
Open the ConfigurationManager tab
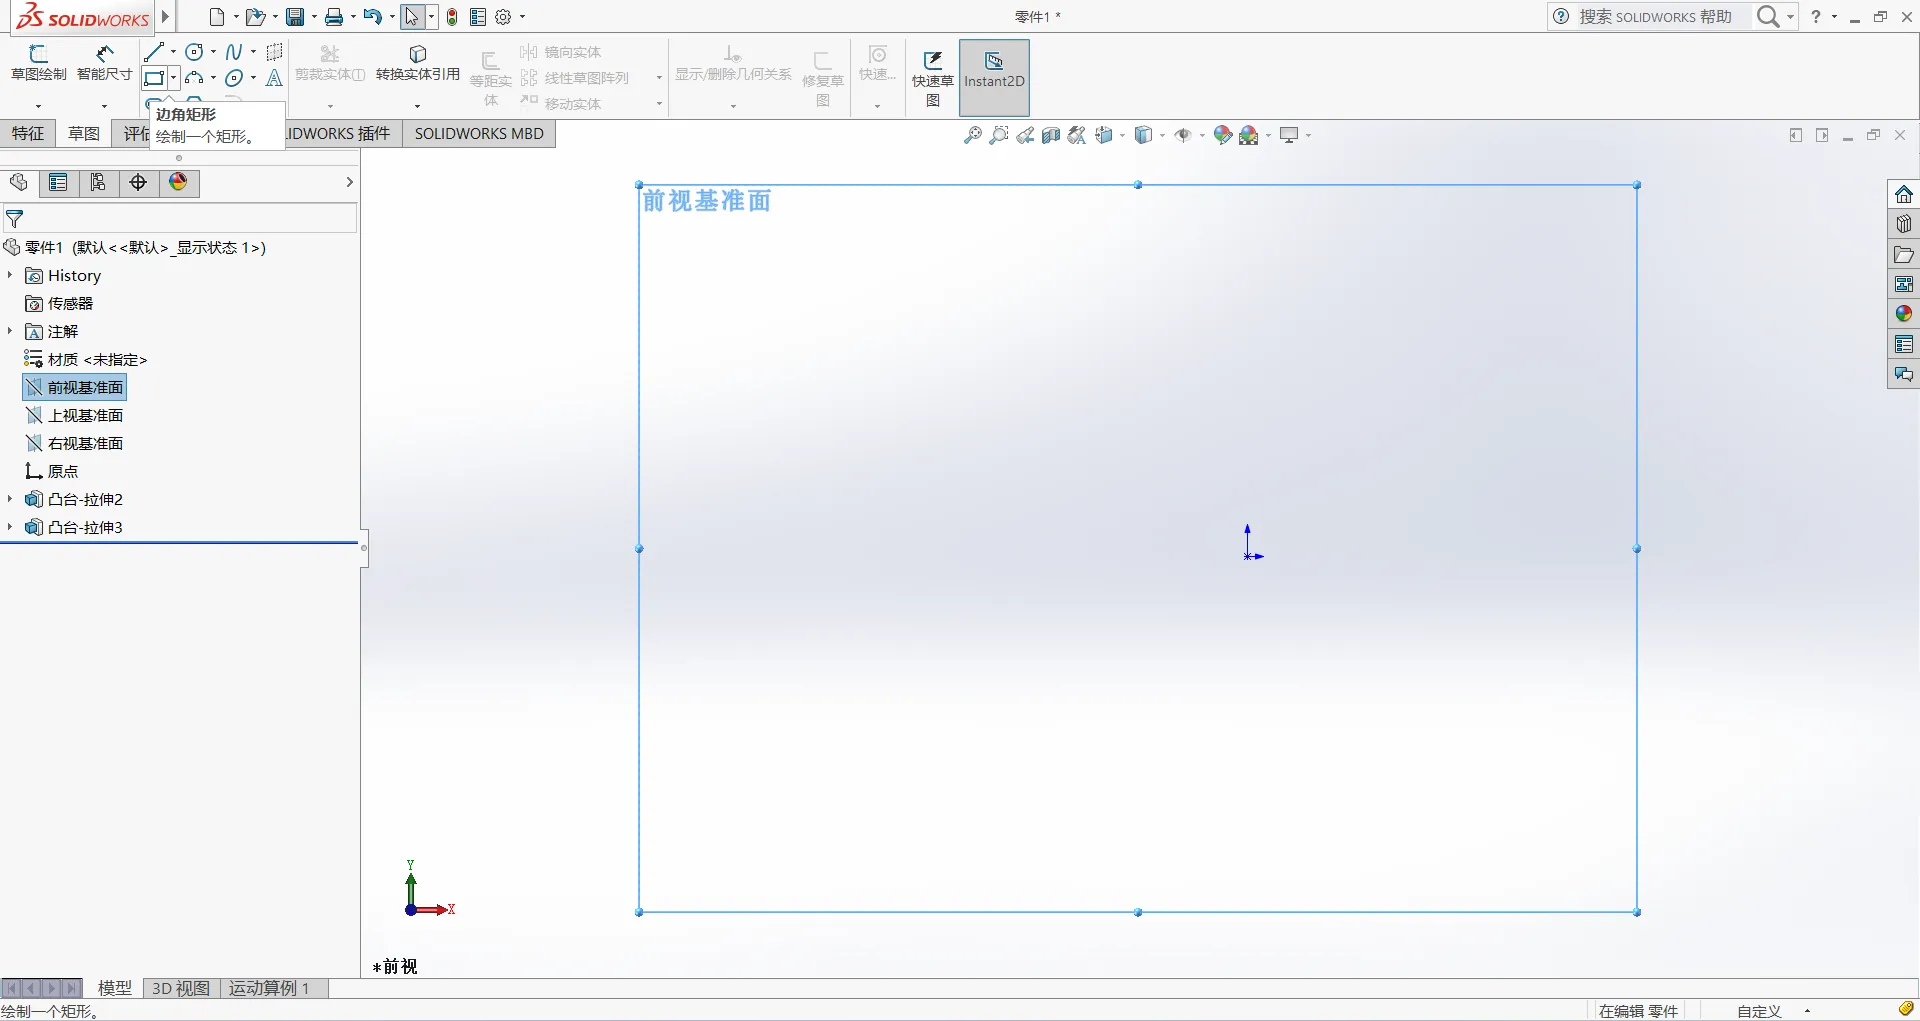[98, 182]
